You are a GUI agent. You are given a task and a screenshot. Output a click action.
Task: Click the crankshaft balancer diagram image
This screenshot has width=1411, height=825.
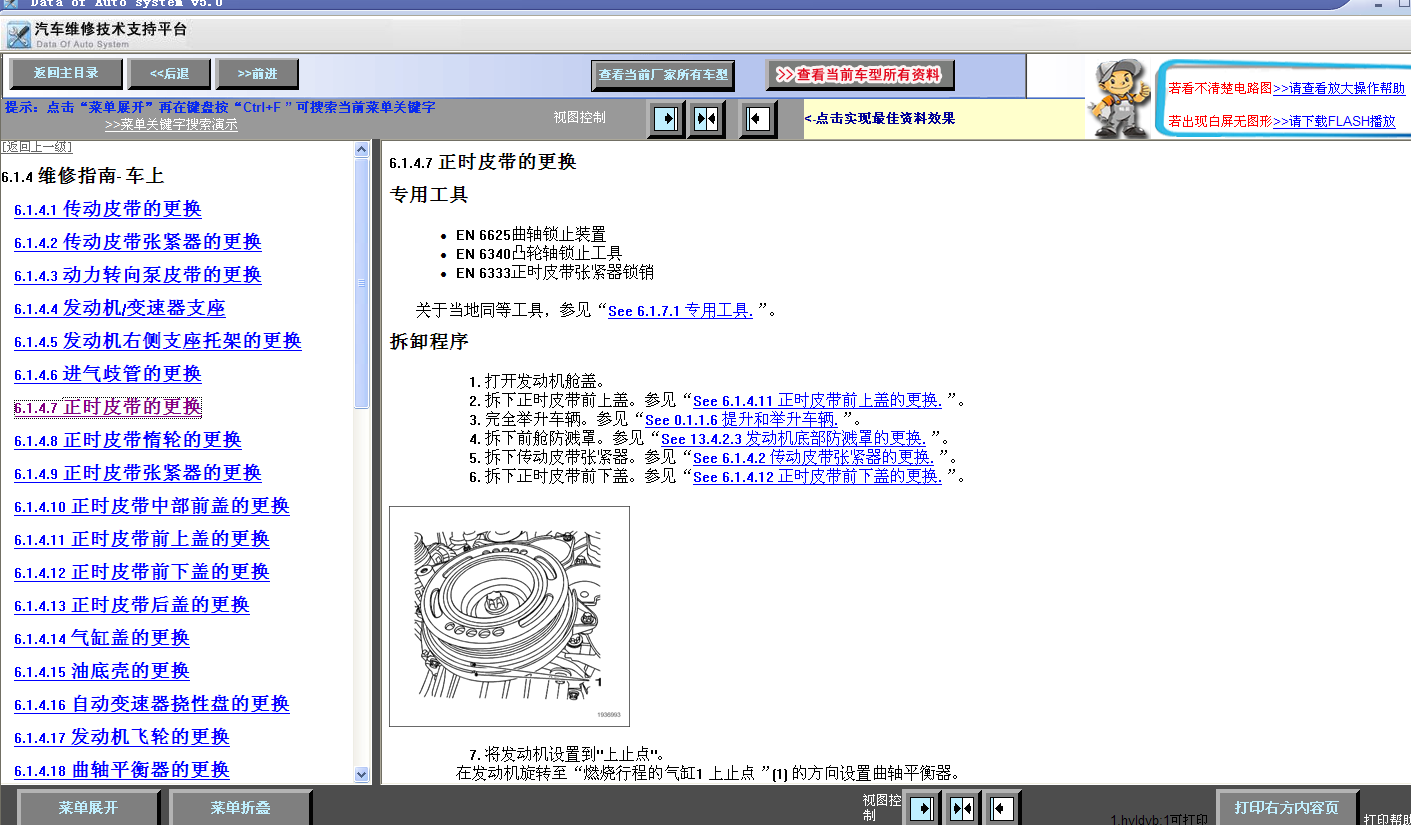[509, 616]
